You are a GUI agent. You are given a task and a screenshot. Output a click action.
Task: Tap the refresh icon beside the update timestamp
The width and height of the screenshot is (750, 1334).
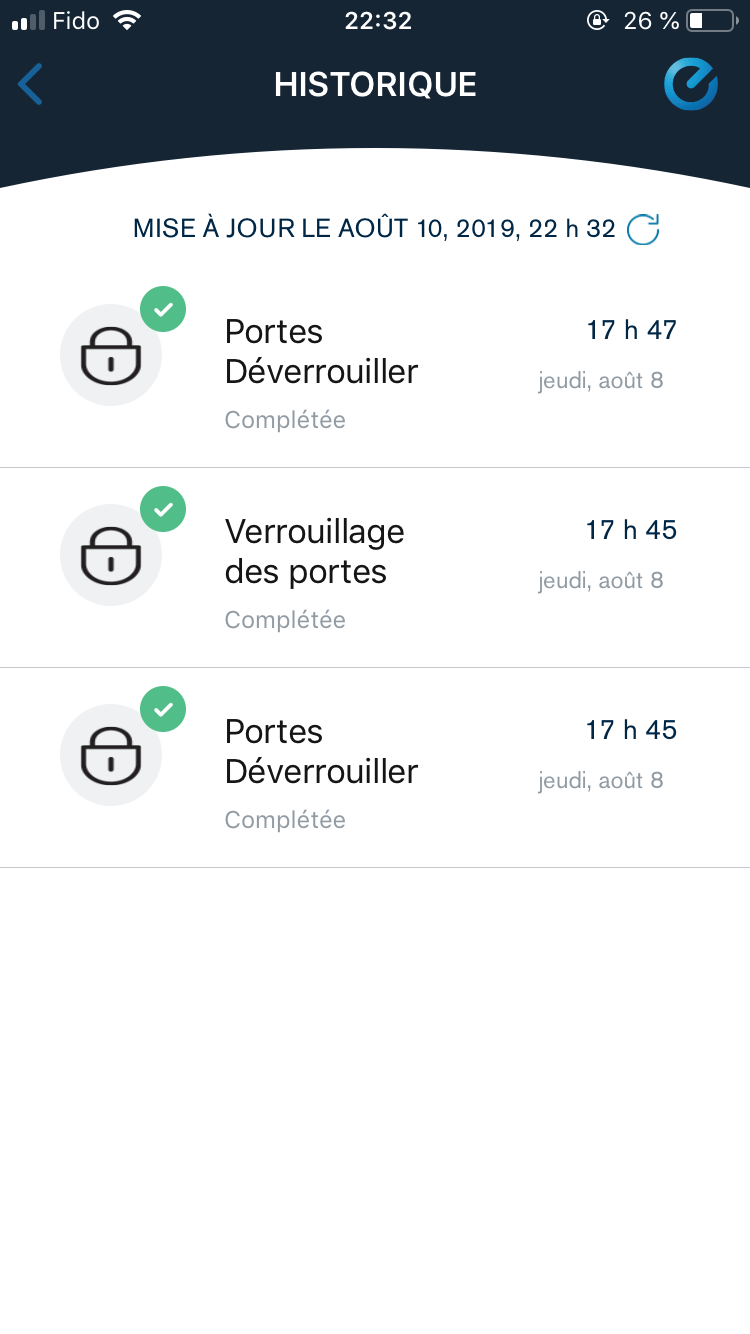643,229
